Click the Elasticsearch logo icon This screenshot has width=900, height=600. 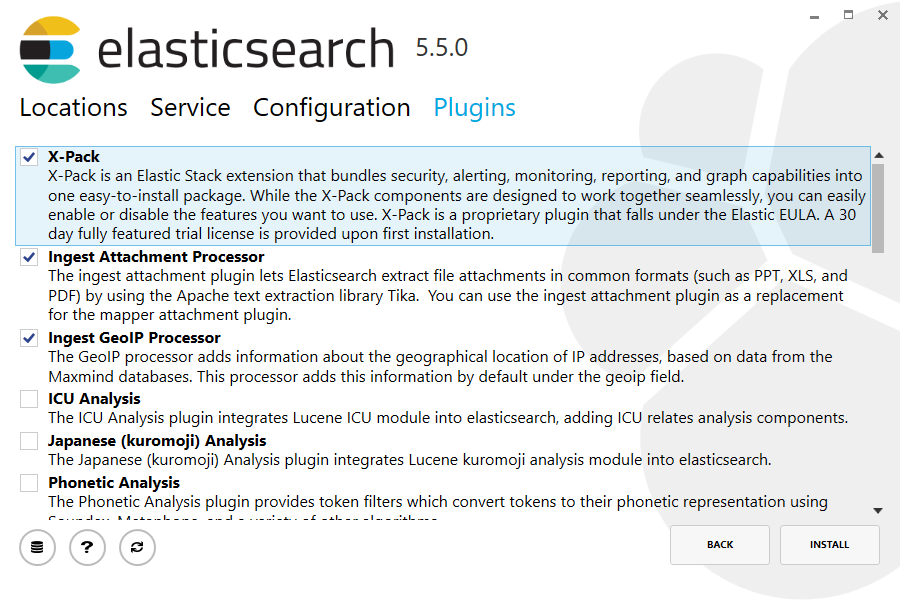[51, 49]
